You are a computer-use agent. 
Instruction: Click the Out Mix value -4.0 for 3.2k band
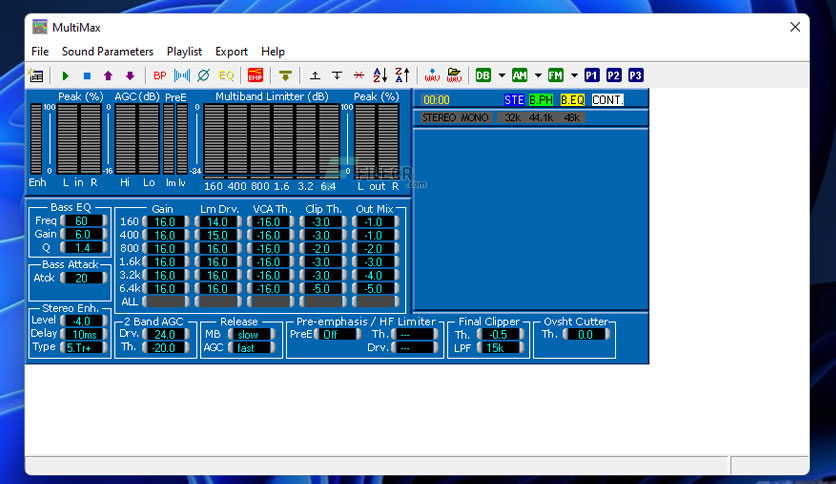coord(375,275)
